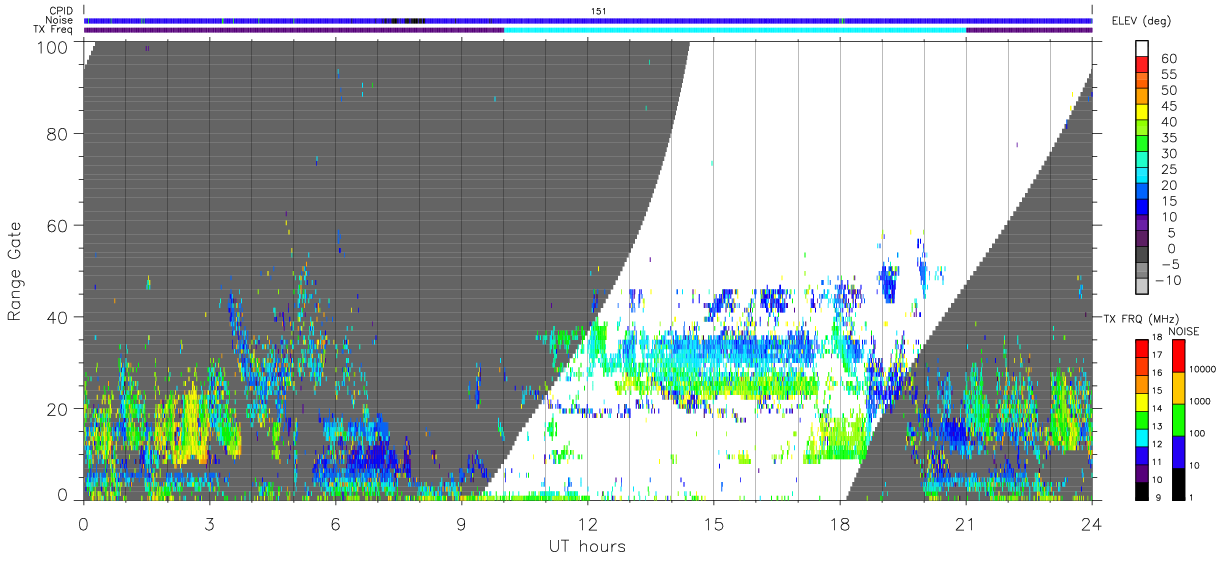Select the 3 tick label on UT hours axis
This screenshot has width=1228, height=567.
(x=209, y=524)
